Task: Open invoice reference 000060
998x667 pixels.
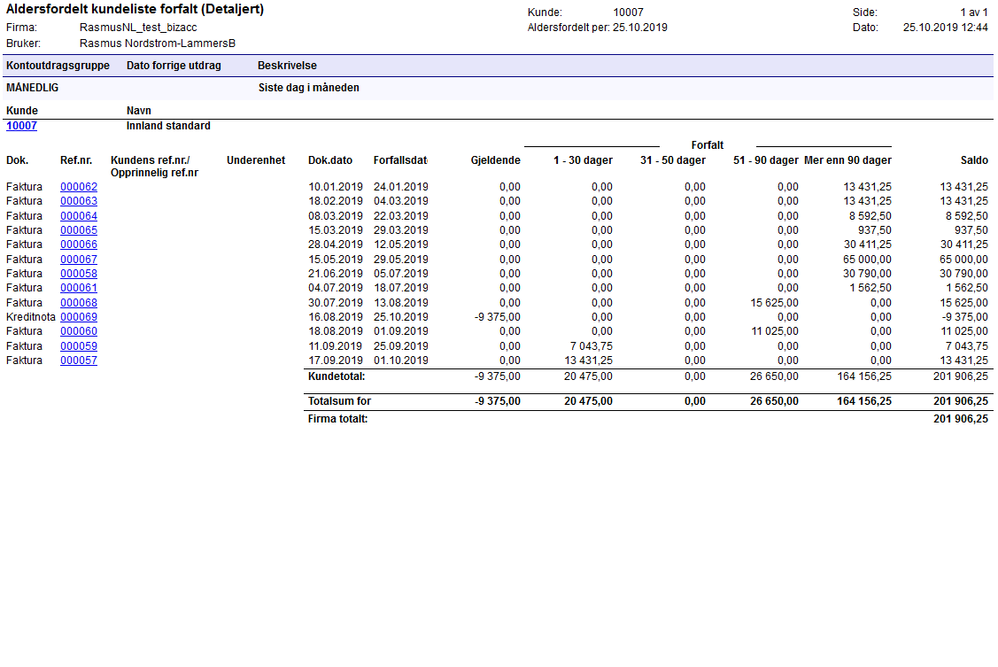Action: click(79, 332)
